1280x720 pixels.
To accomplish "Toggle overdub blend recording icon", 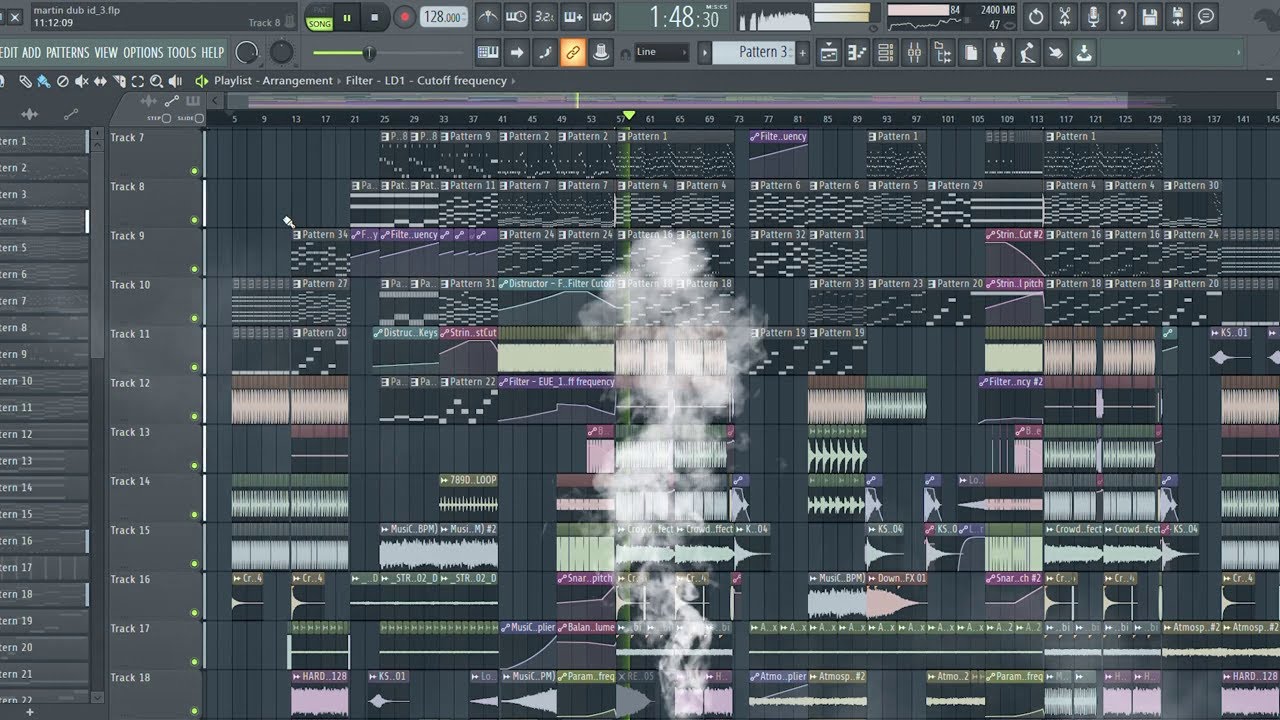I will pos(573,17).
